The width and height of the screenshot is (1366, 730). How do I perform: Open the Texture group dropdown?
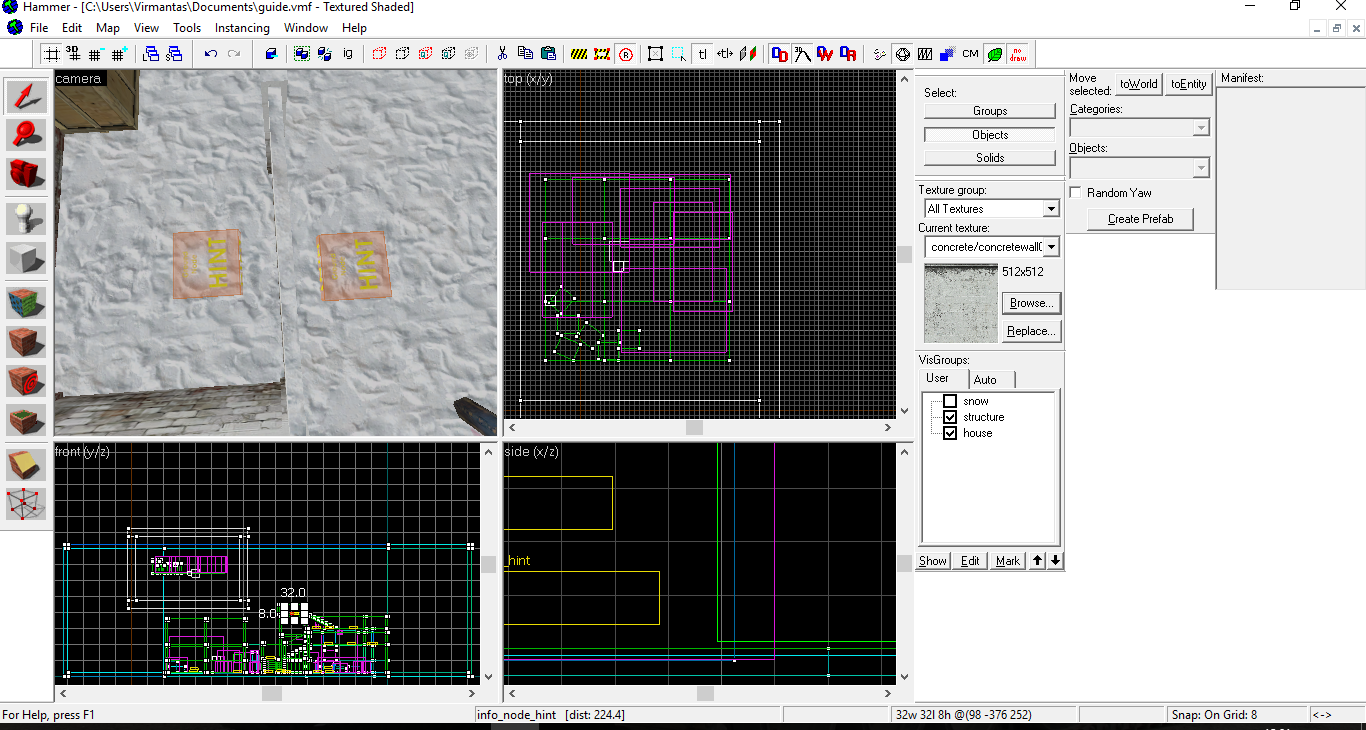click(x=1050, y=209)
